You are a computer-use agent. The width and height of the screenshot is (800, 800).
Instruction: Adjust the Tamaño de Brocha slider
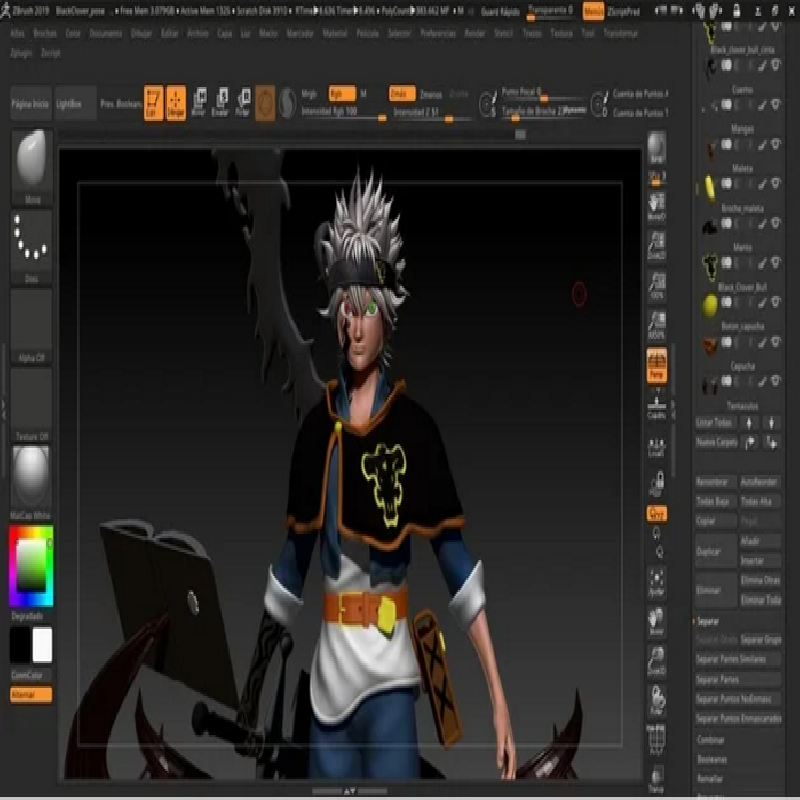click(x=544, y=112)
